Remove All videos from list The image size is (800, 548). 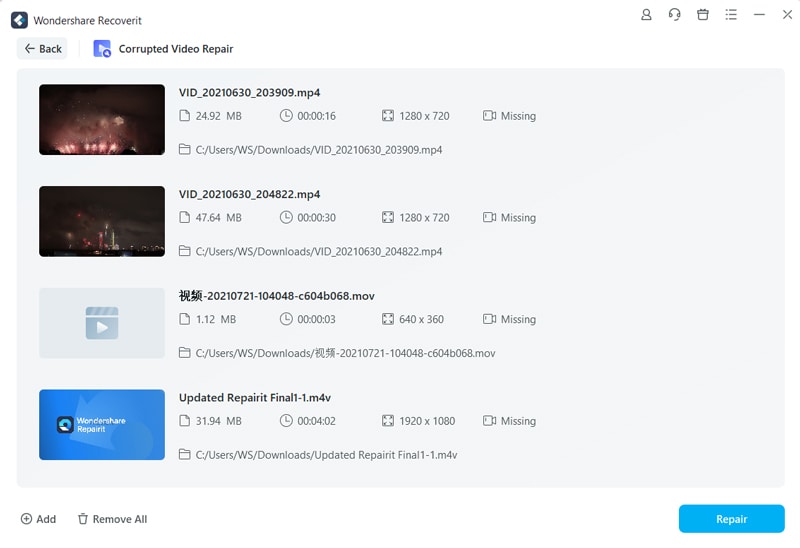pos(112,519)
